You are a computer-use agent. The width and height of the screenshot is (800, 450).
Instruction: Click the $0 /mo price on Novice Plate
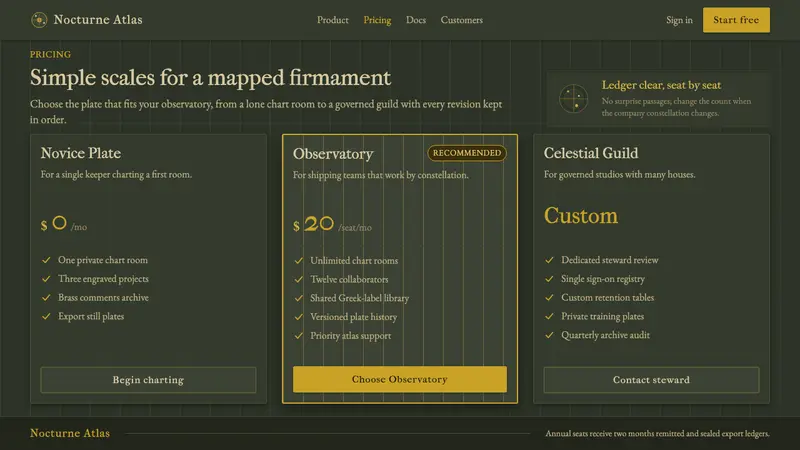click(x=64, y=224)
